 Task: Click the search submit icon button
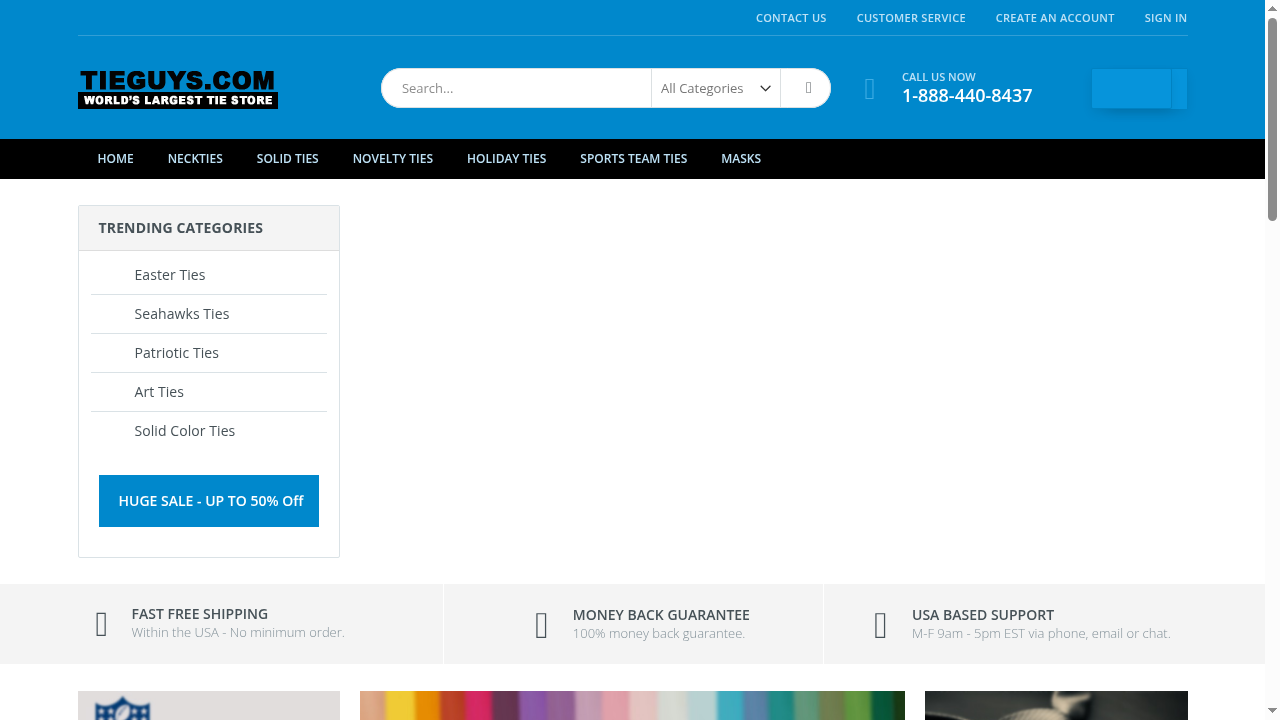click(x=807, y=88)
